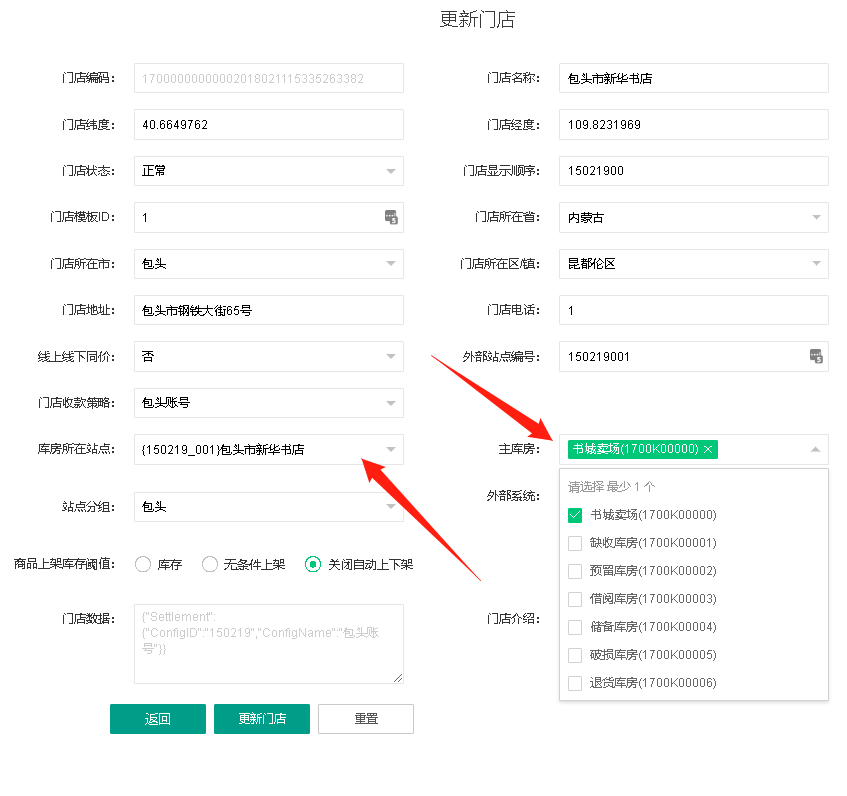Click into the 门店名称 input field
This screenshot has height=796, width=847.
coord(693,78)
